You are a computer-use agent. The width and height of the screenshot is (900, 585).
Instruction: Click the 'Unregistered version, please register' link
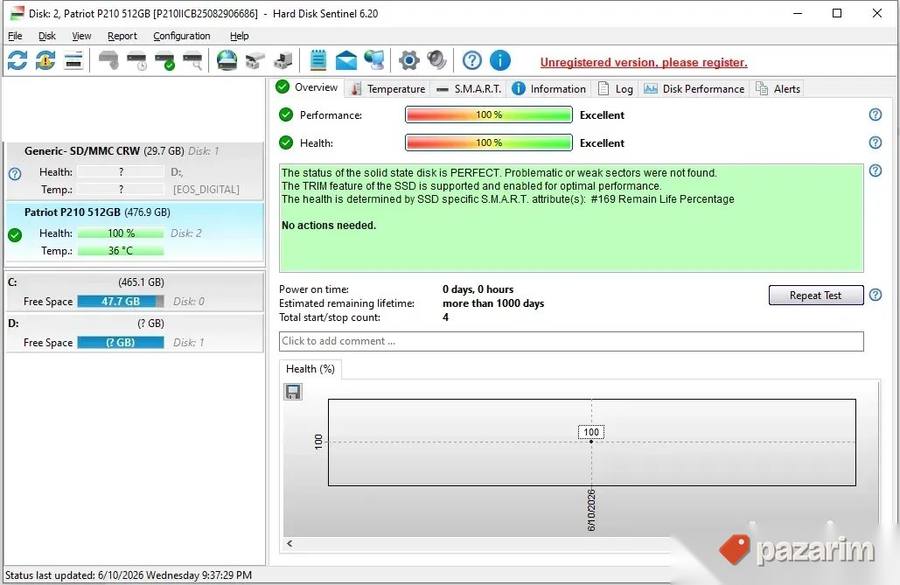(643, 62)
